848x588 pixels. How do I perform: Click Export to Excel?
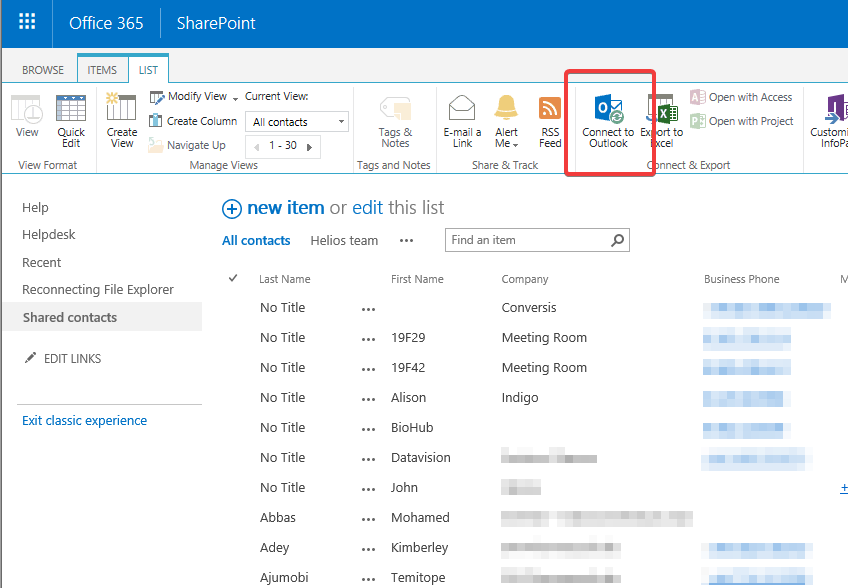coord(662,121)
